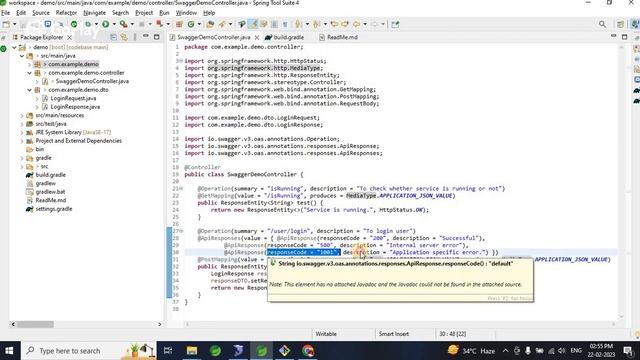Click the Previous Annotation arrow icon
This screenshot has width=640, height=360.
[x=316, y=24]
